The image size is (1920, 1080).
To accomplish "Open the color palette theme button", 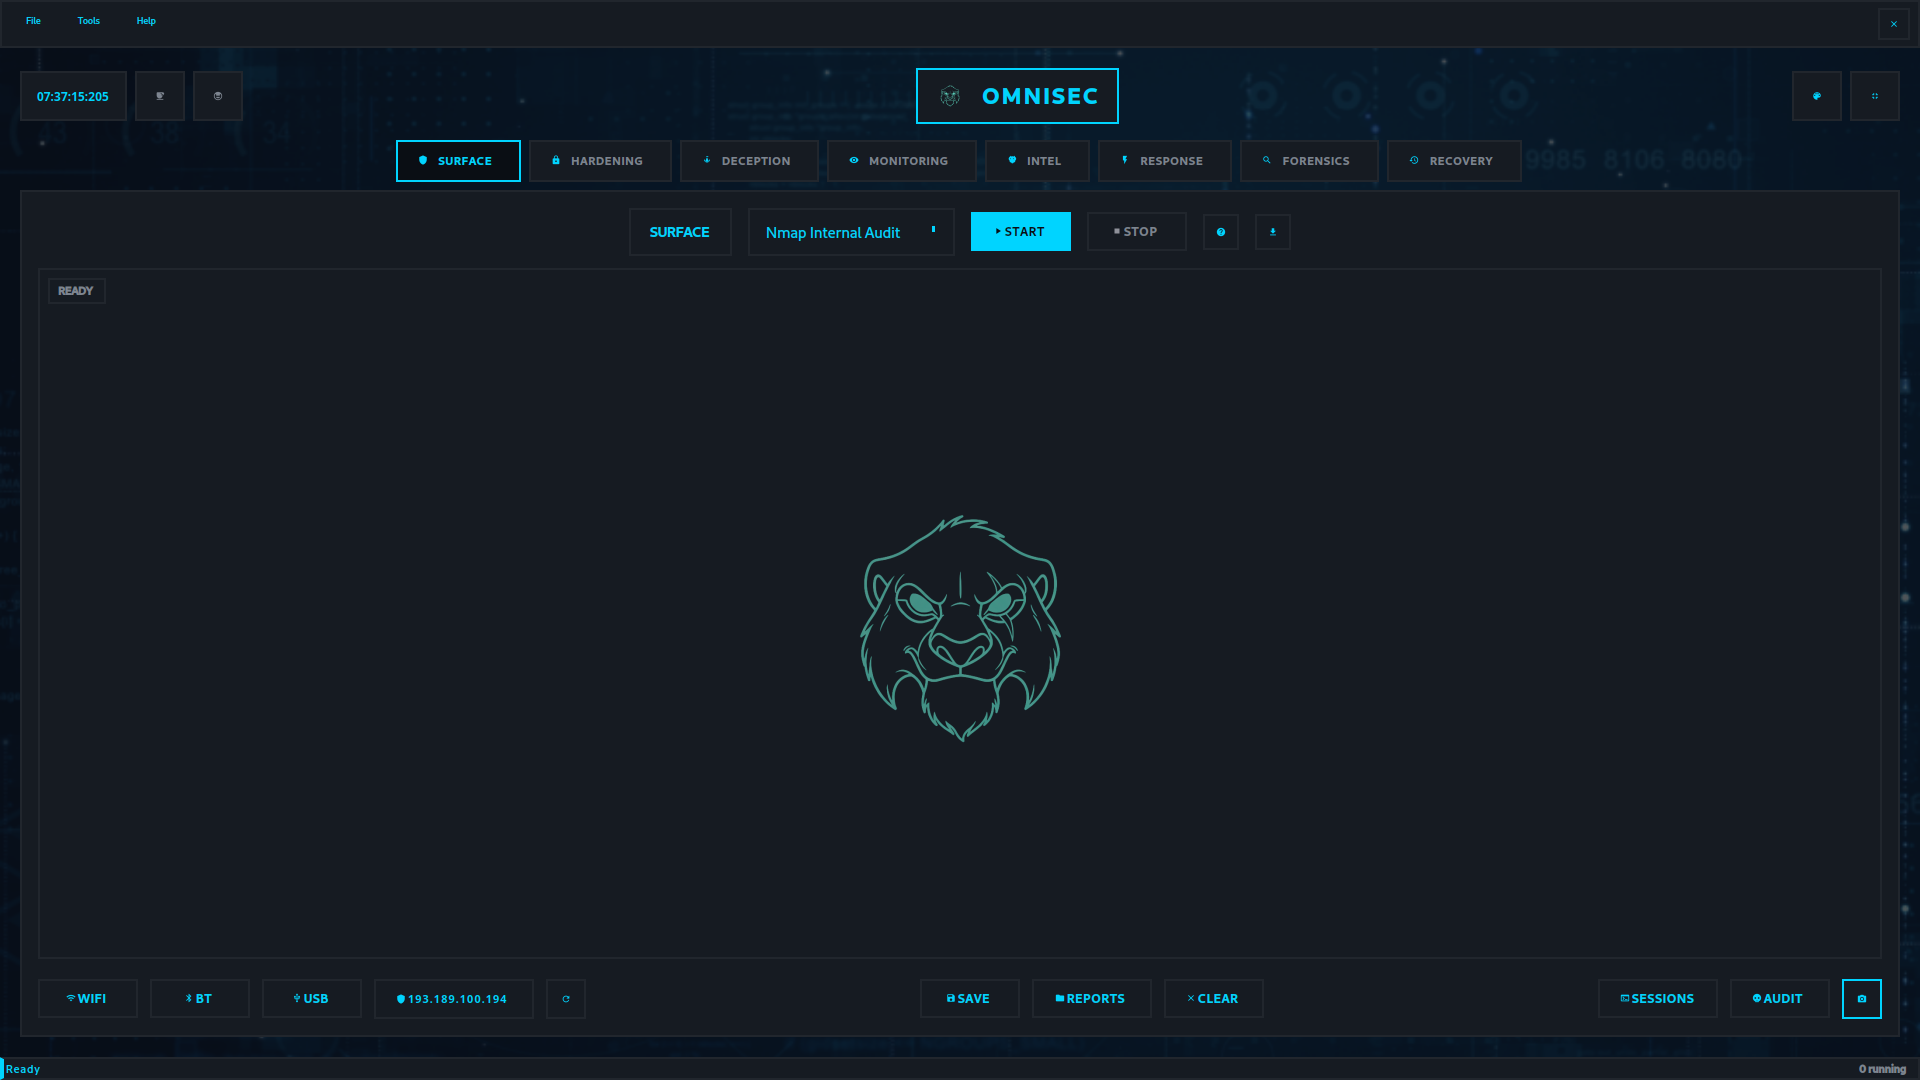I will pos(1816,96).
